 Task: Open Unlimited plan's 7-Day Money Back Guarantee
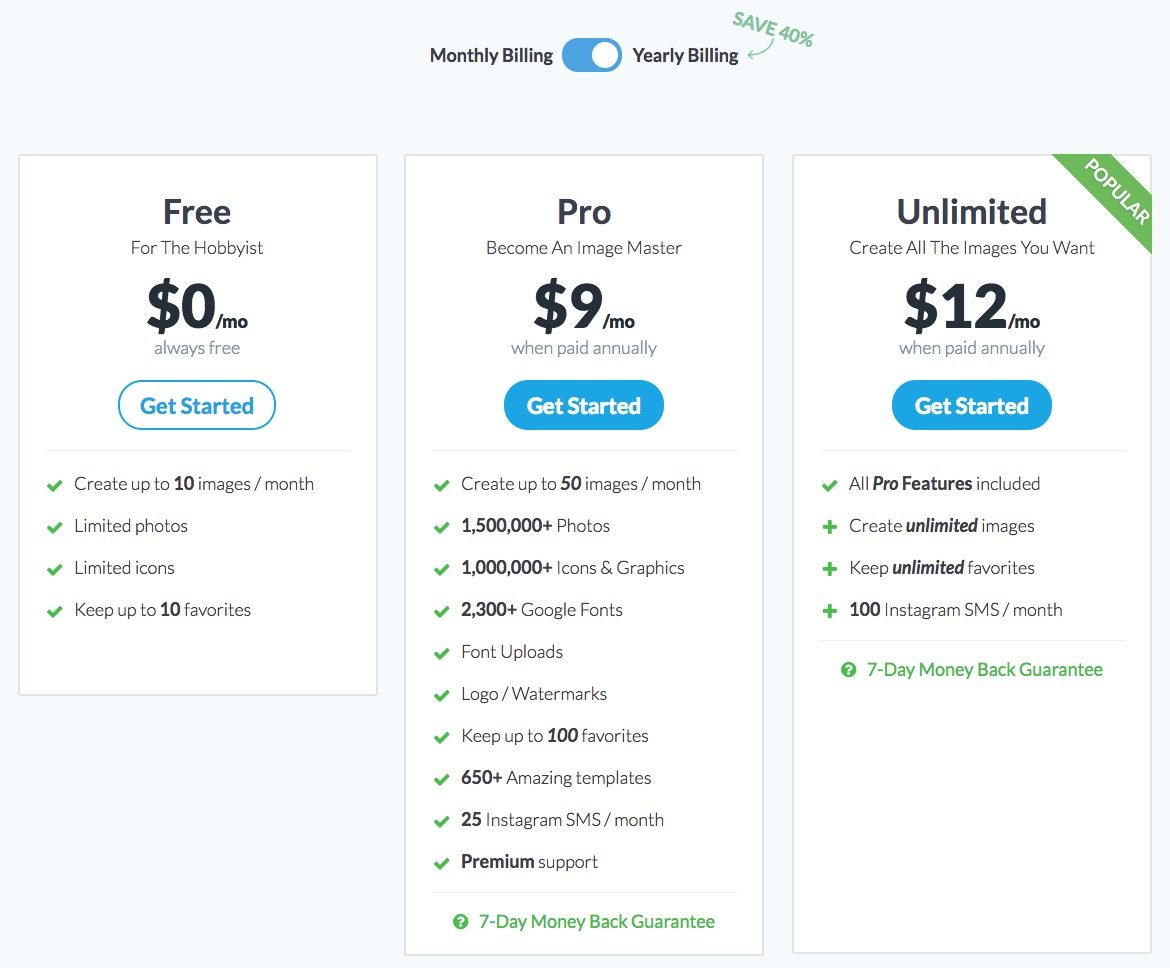click(x=984, y=670)
